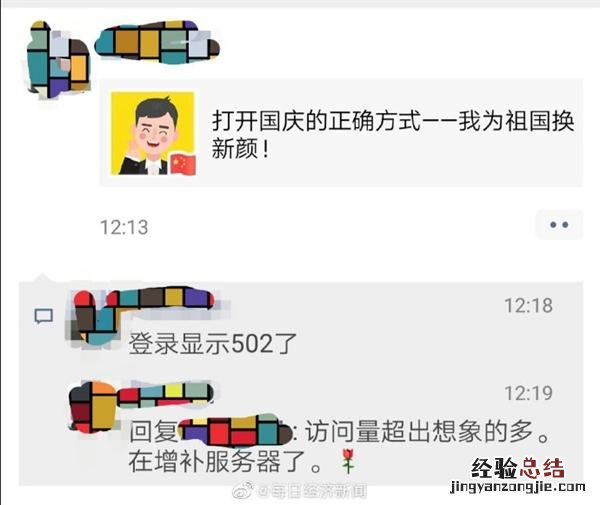Tap the censored name after 回复
600x505 pixels.
pyautogui.click(x=235, y=430)
